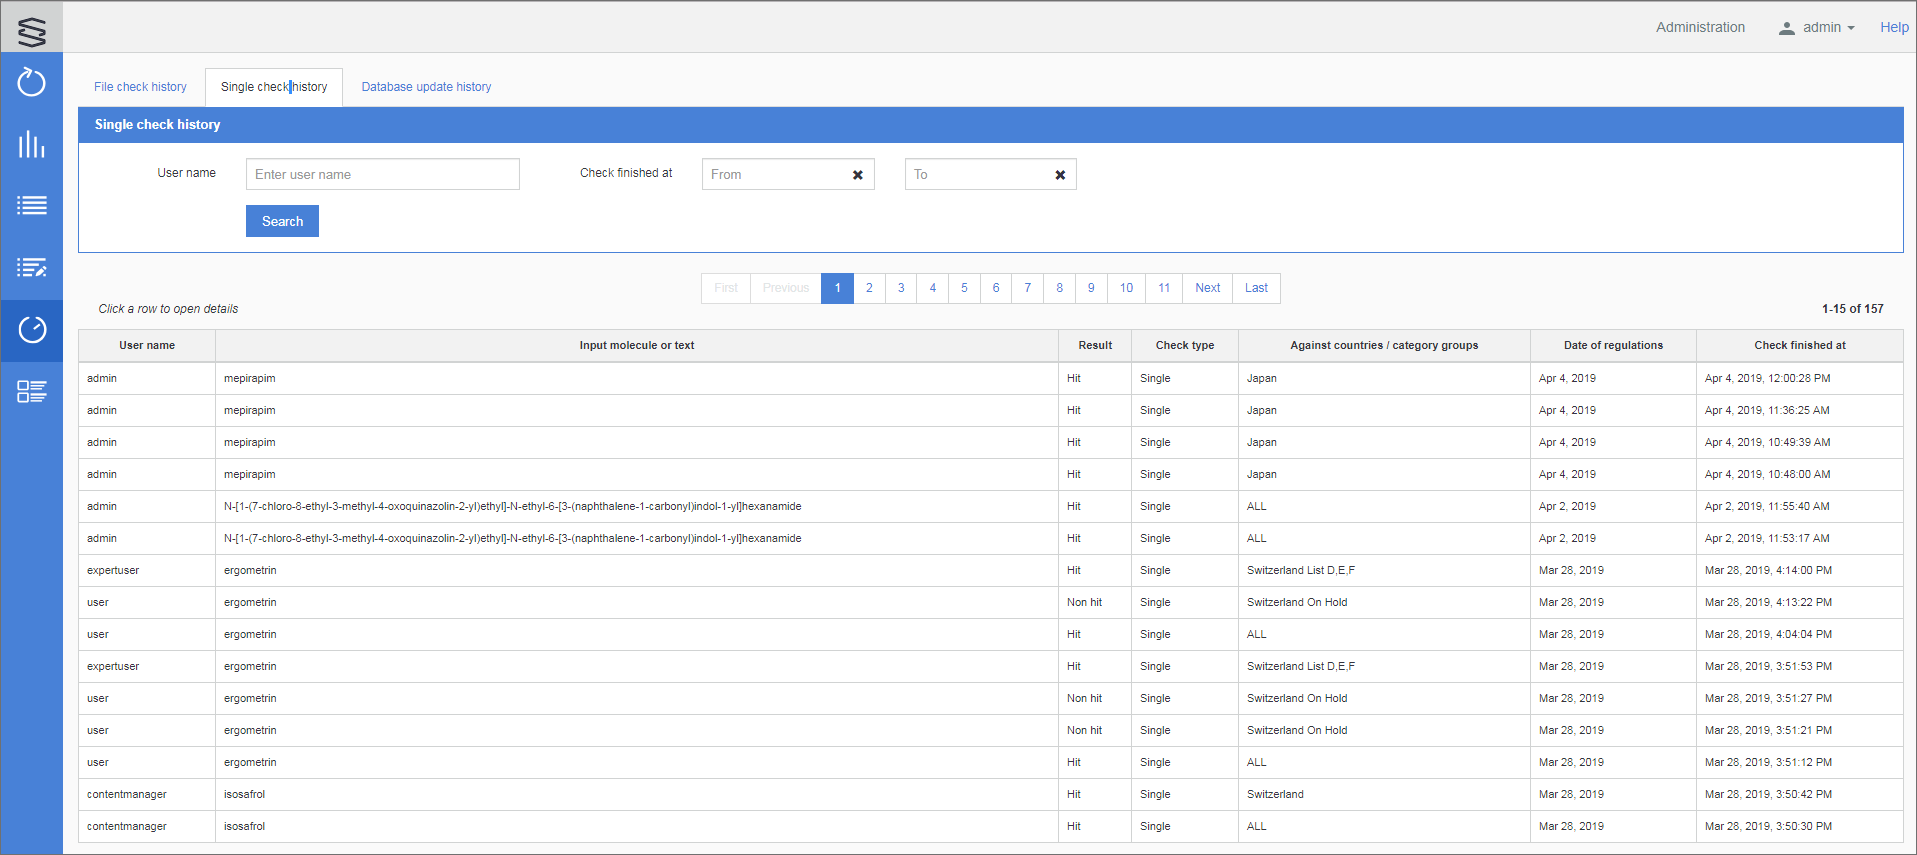The width and height of the screenshot is (1917, 855).
Task: Clear the From date with X icon
Action: click(857, 175)
